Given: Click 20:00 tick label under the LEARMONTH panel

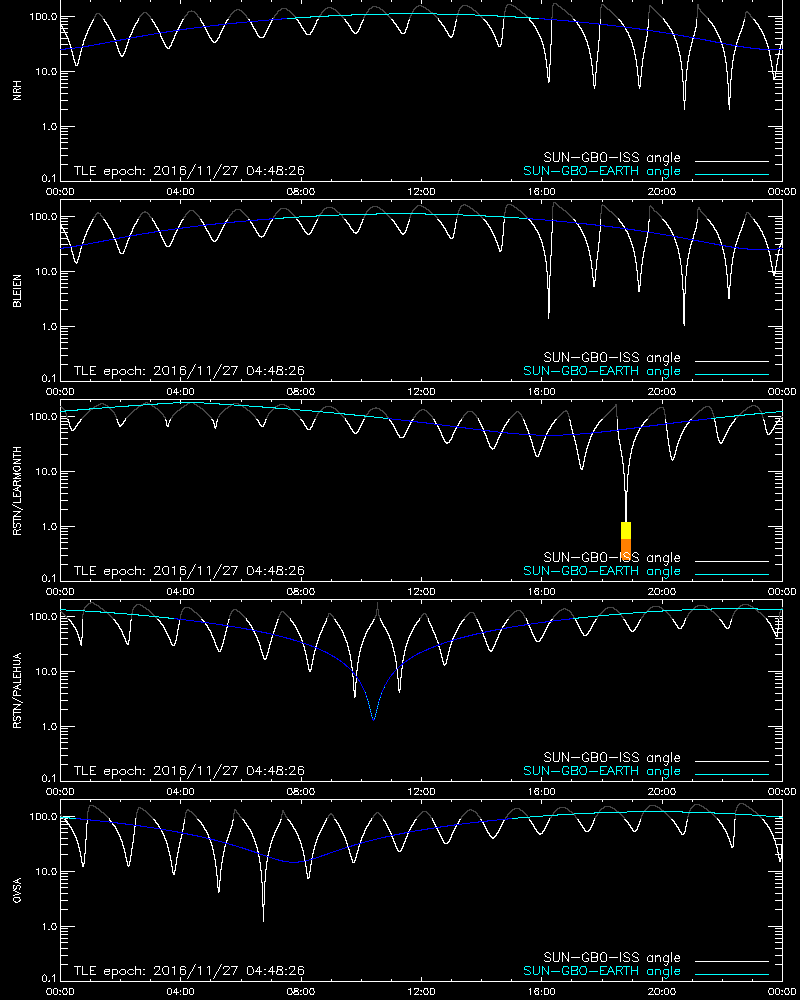Looking at the screenshot, I should coord(662,591).
